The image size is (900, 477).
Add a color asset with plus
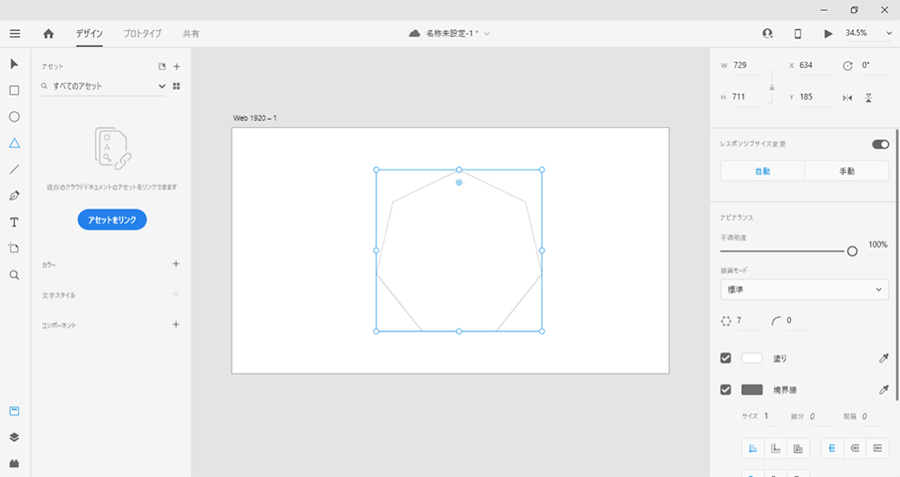point(176,264)
